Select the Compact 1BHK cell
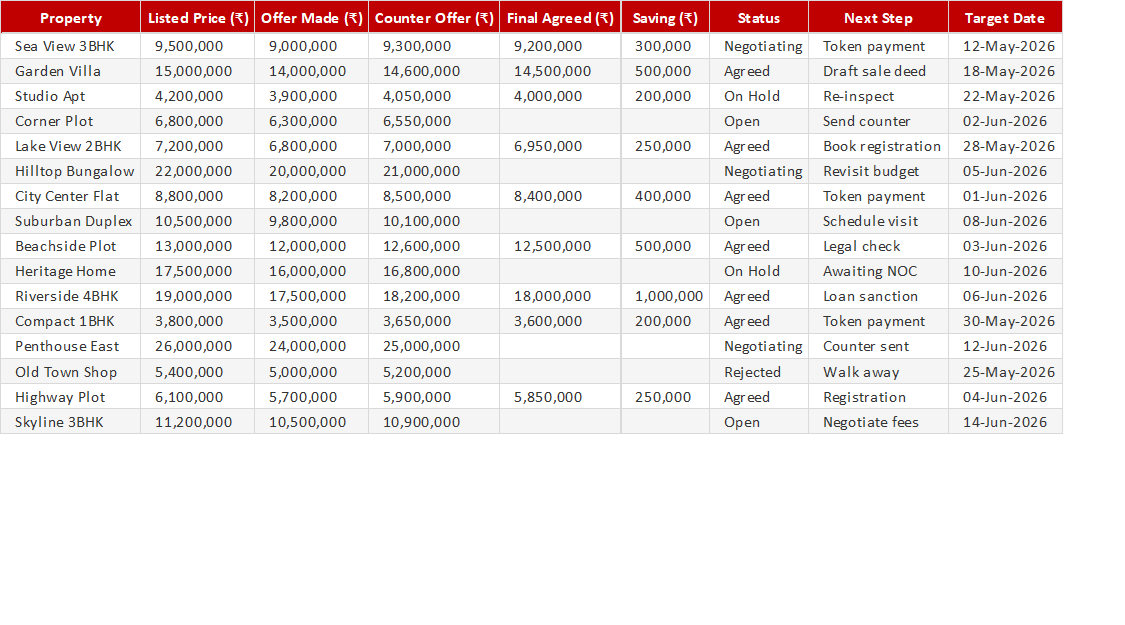This screenshot has width=1125, height=625. [x=70, y=321]
